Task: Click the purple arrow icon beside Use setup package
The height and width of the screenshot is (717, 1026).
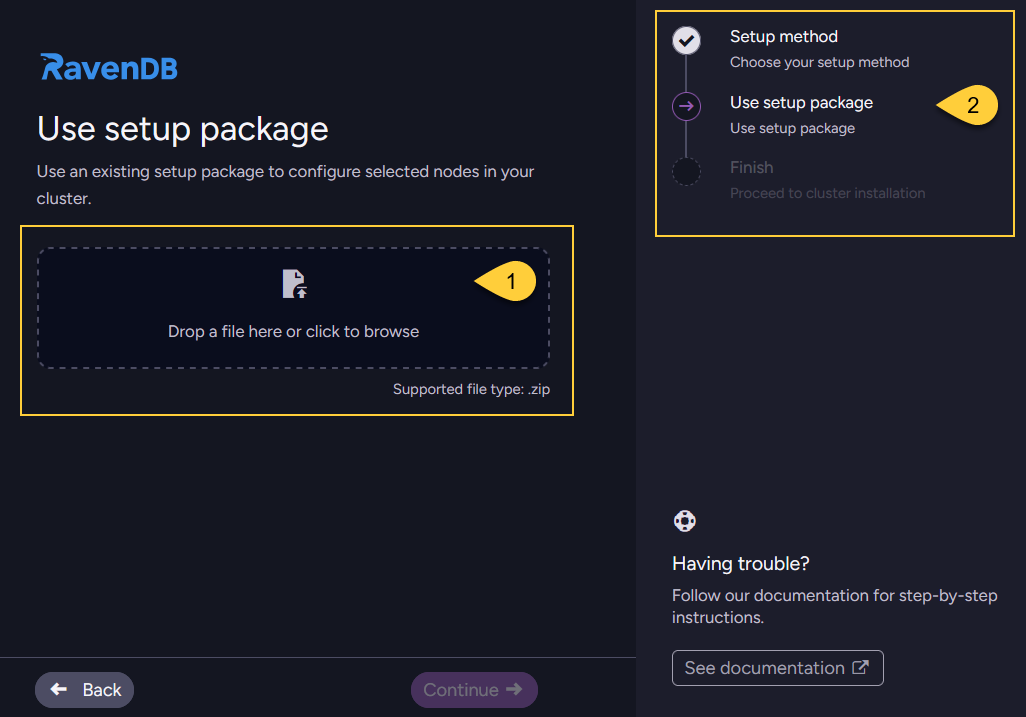Action: (686, 106)
